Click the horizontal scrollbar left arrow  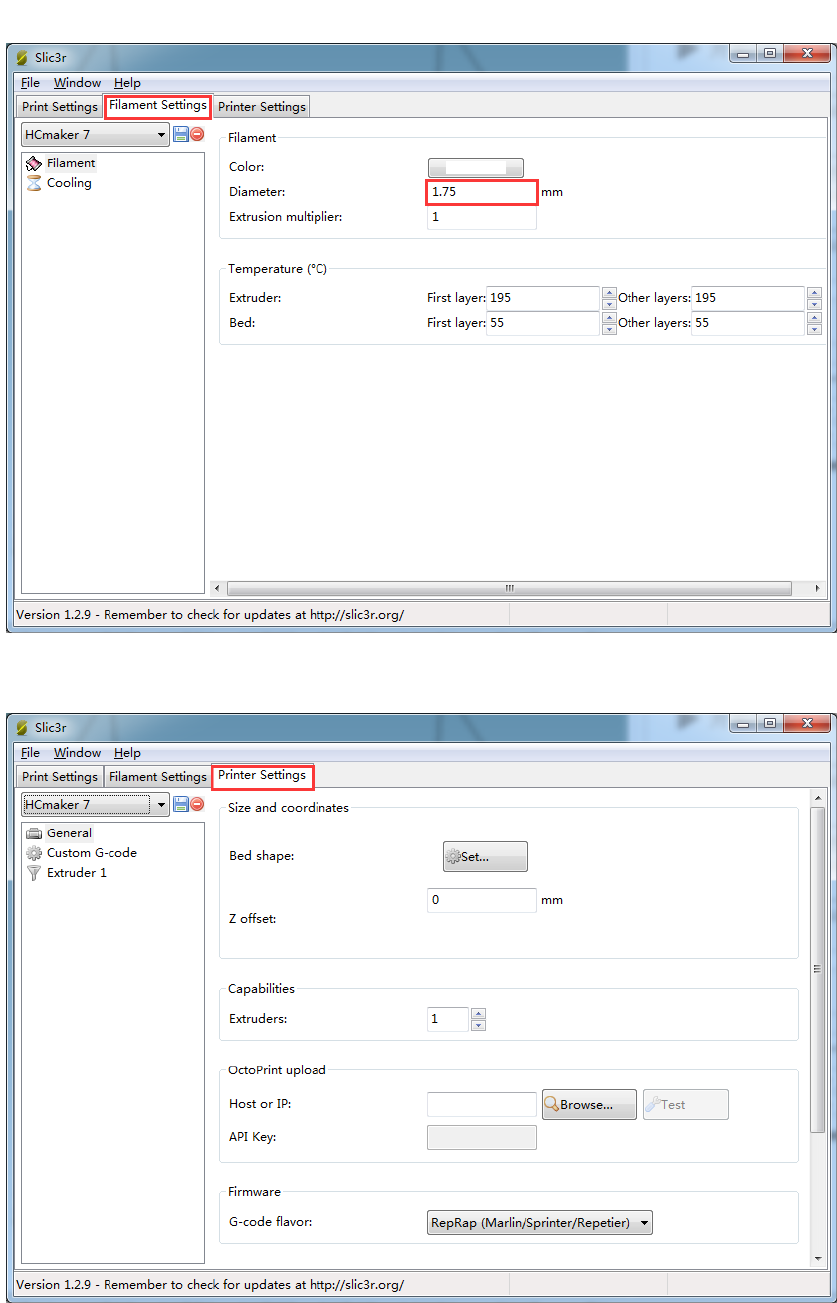click(x=218, y=588)
